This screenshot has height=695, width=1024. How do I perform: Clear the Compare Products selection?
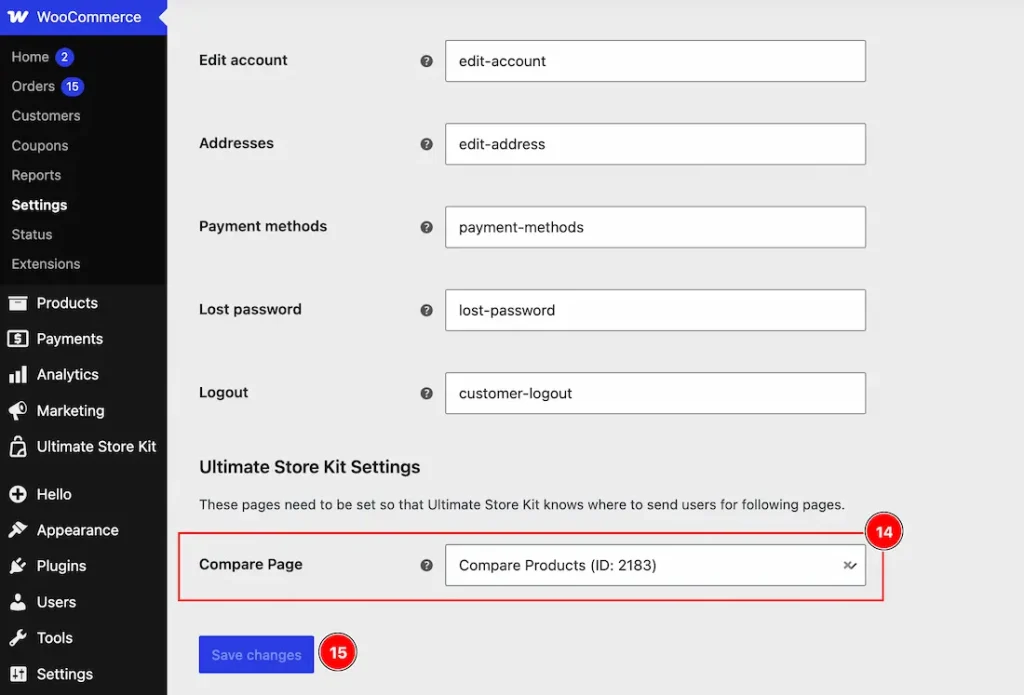(847, 565)
